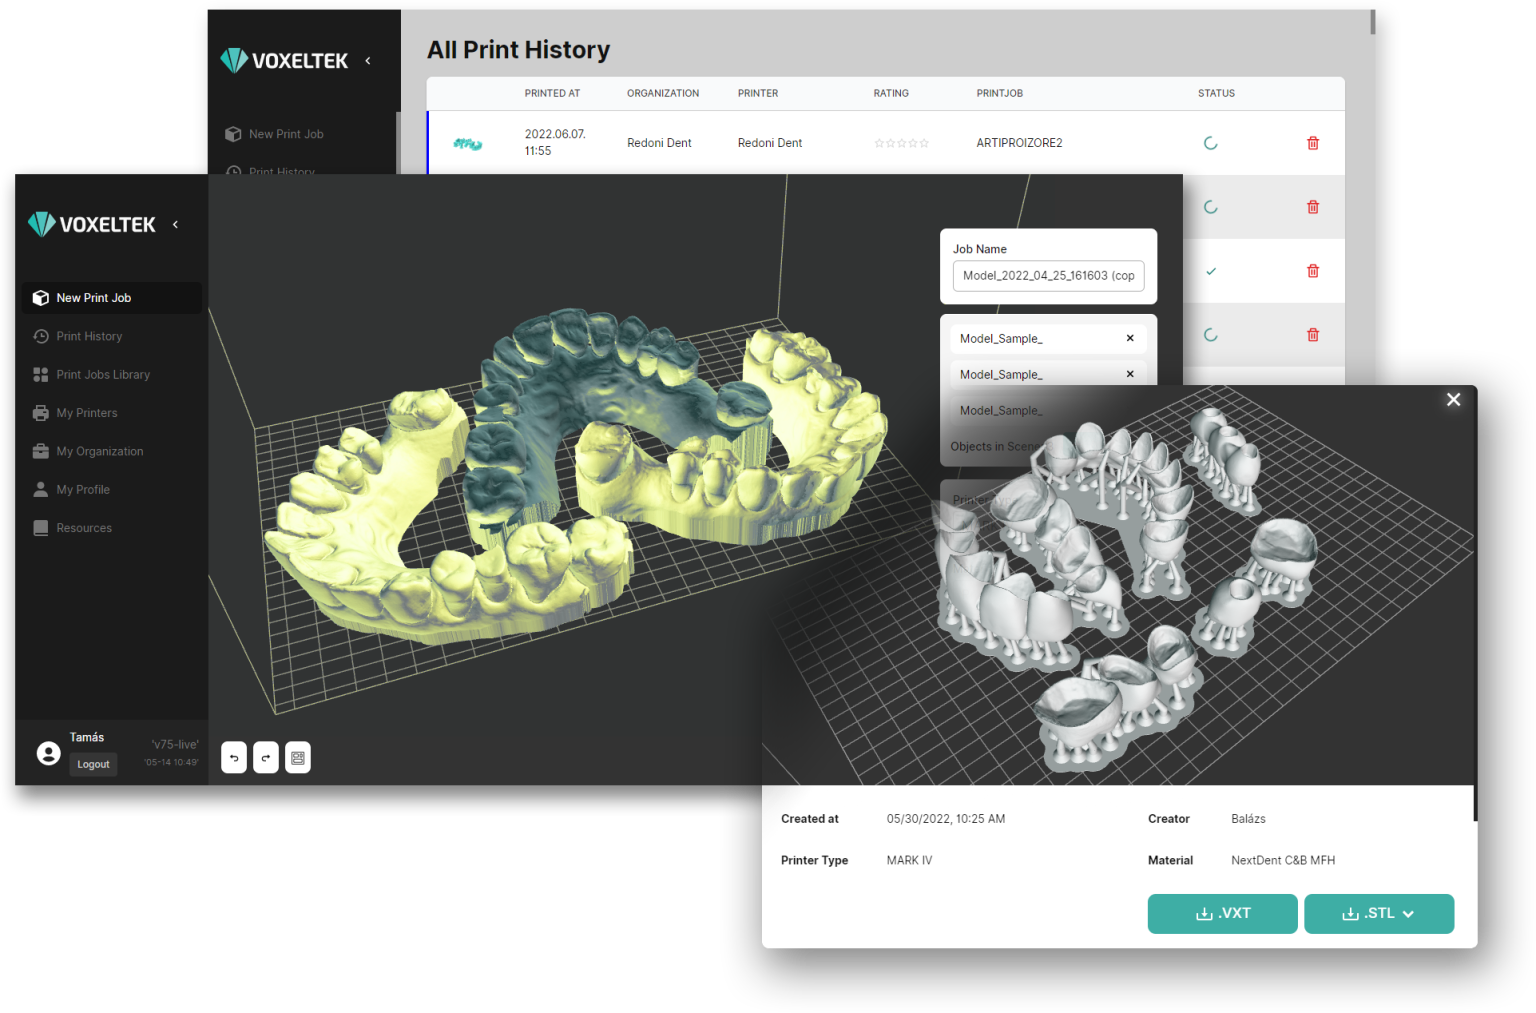Click the redo arrow in the 3D editor
This screenshot has width=1536, height=1013.
(266, 758)
